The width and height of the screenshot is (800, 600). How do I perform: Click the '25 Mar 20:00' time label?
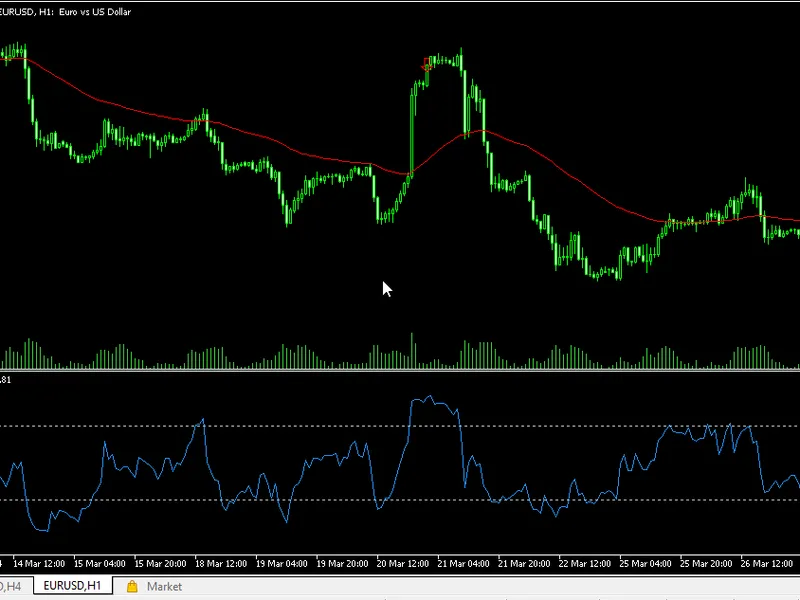pos(706,564)
